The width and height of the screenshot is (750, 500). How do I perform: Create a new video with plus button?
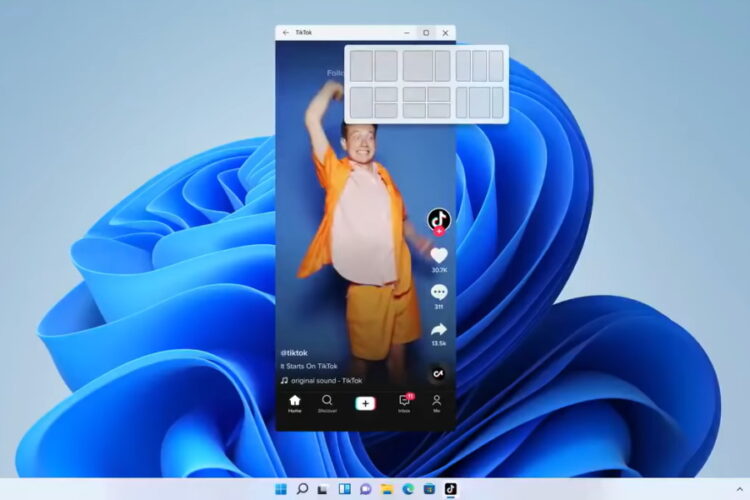click(x=365, y=404)
